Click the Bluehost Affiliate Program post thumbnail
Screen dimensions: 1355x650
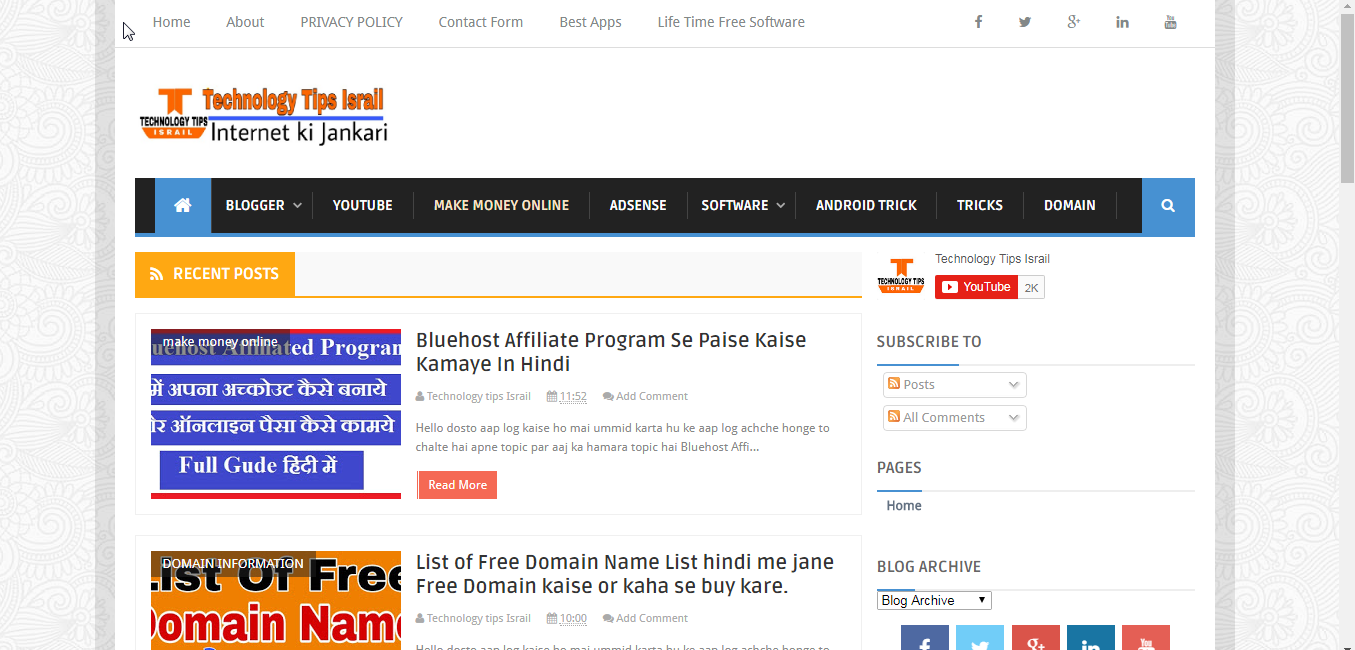point(276,414)
